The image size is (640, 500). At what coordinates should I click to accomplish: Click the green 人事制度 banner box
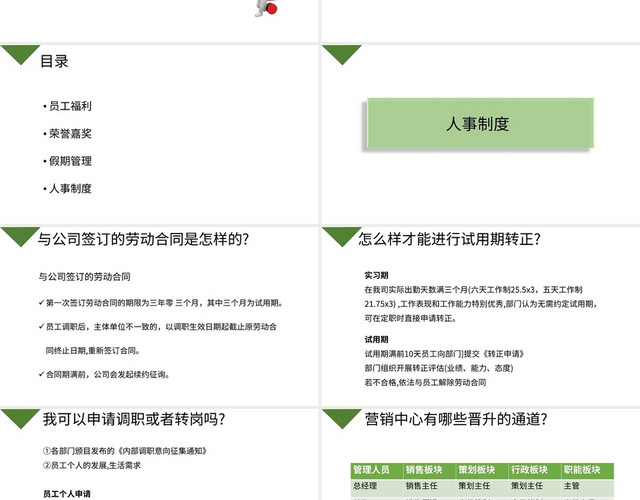click(x=480, y=123)
